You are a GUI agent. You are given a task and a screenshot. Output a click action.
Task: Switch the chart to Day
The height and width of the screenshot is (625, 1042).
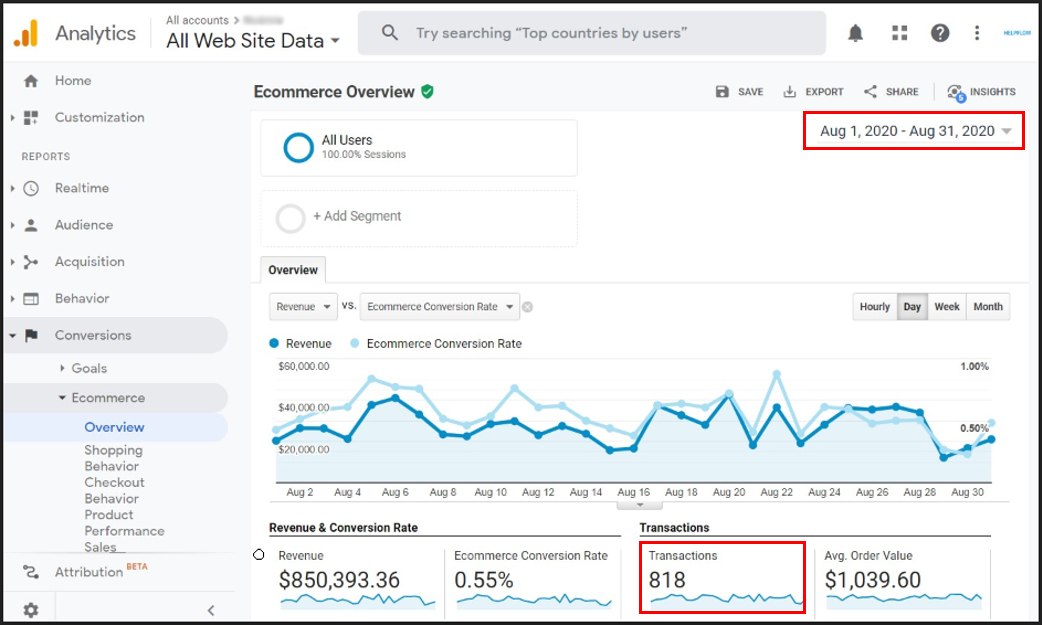pos(912,307)
